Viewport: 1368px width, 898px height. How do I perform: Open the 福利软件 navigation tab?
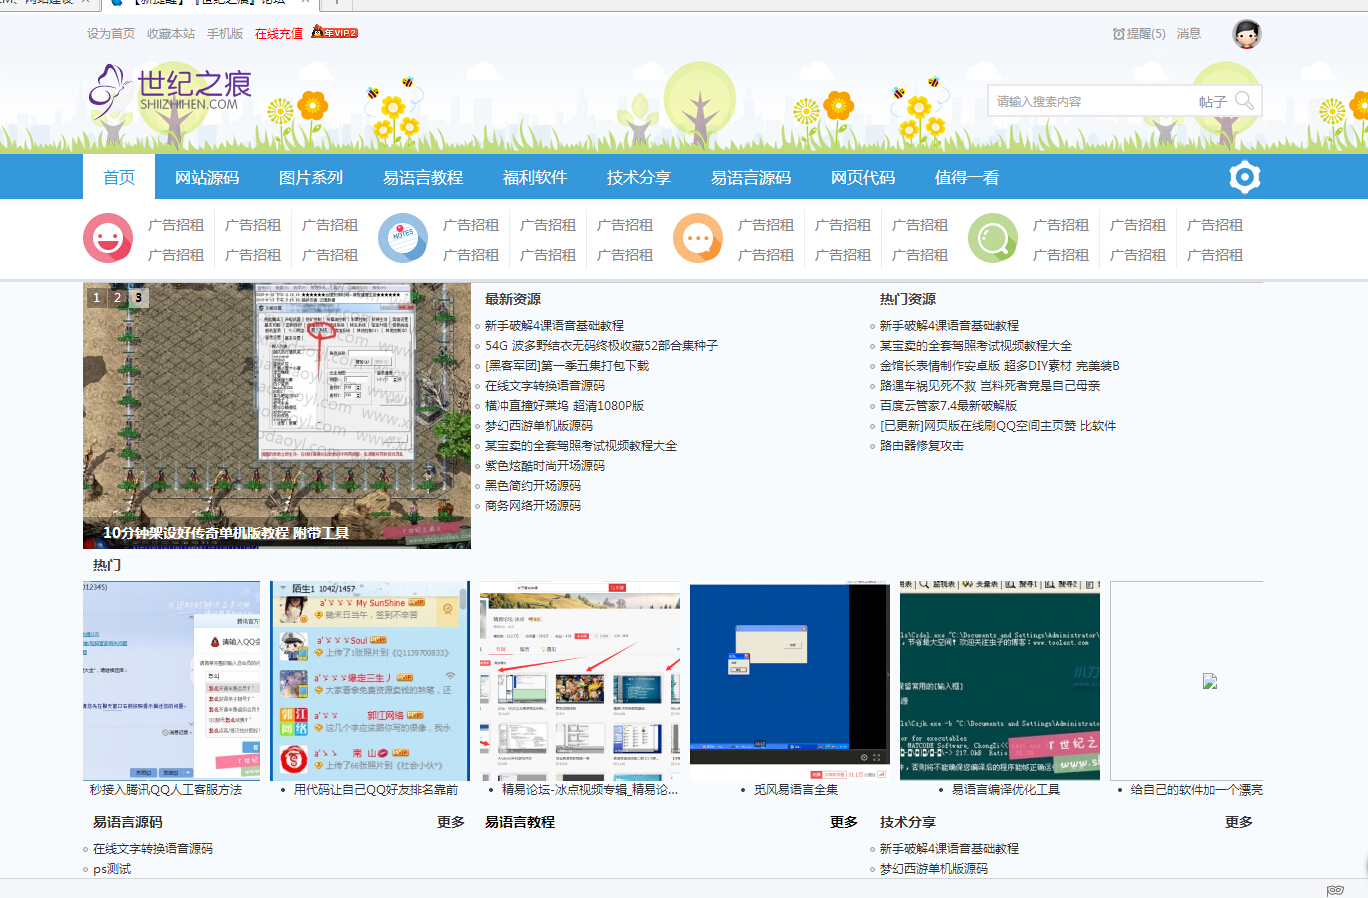pos(535,177)
